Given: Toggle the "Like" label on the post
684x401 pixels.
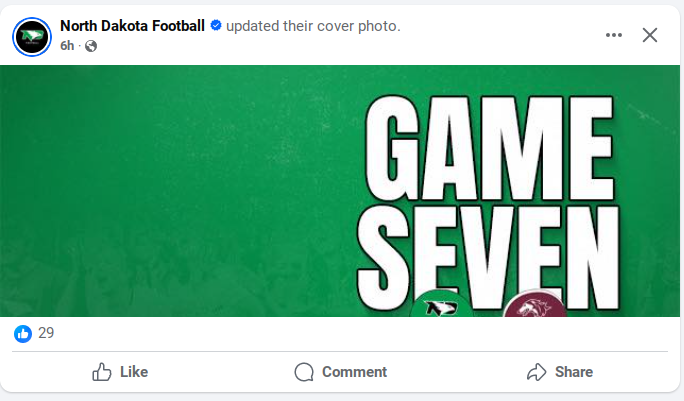Looking at the screenshot, I should [134, 372].
